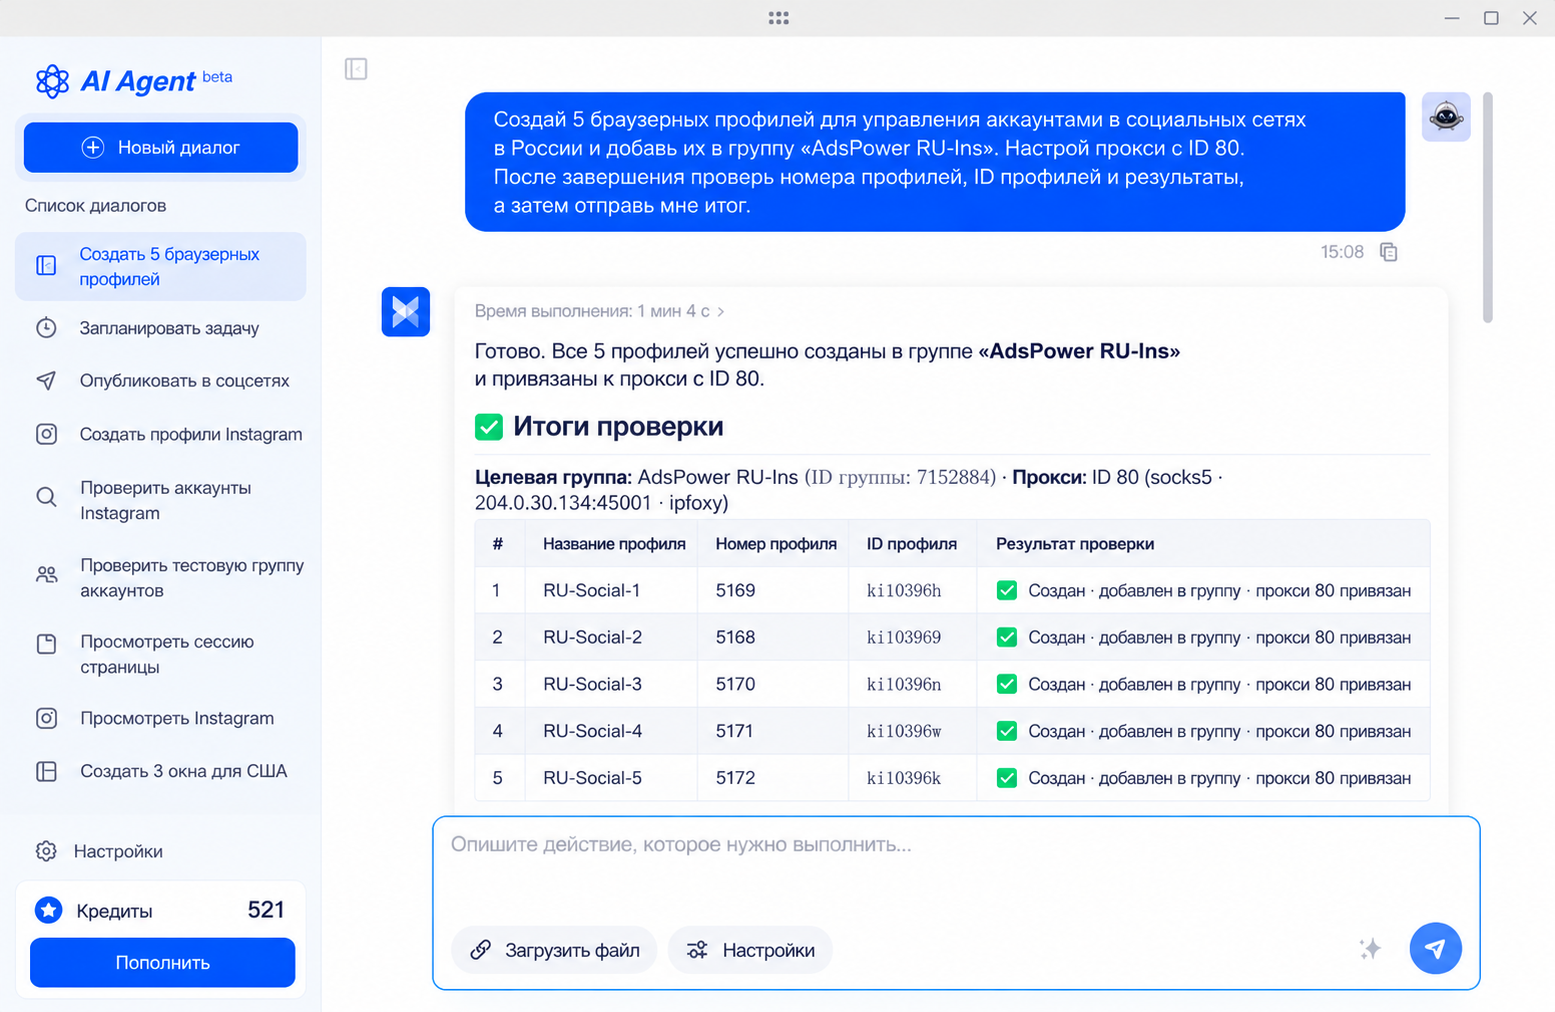Click the app grid dots in title bar
Screen dimensions: 1555x1012
779,18
